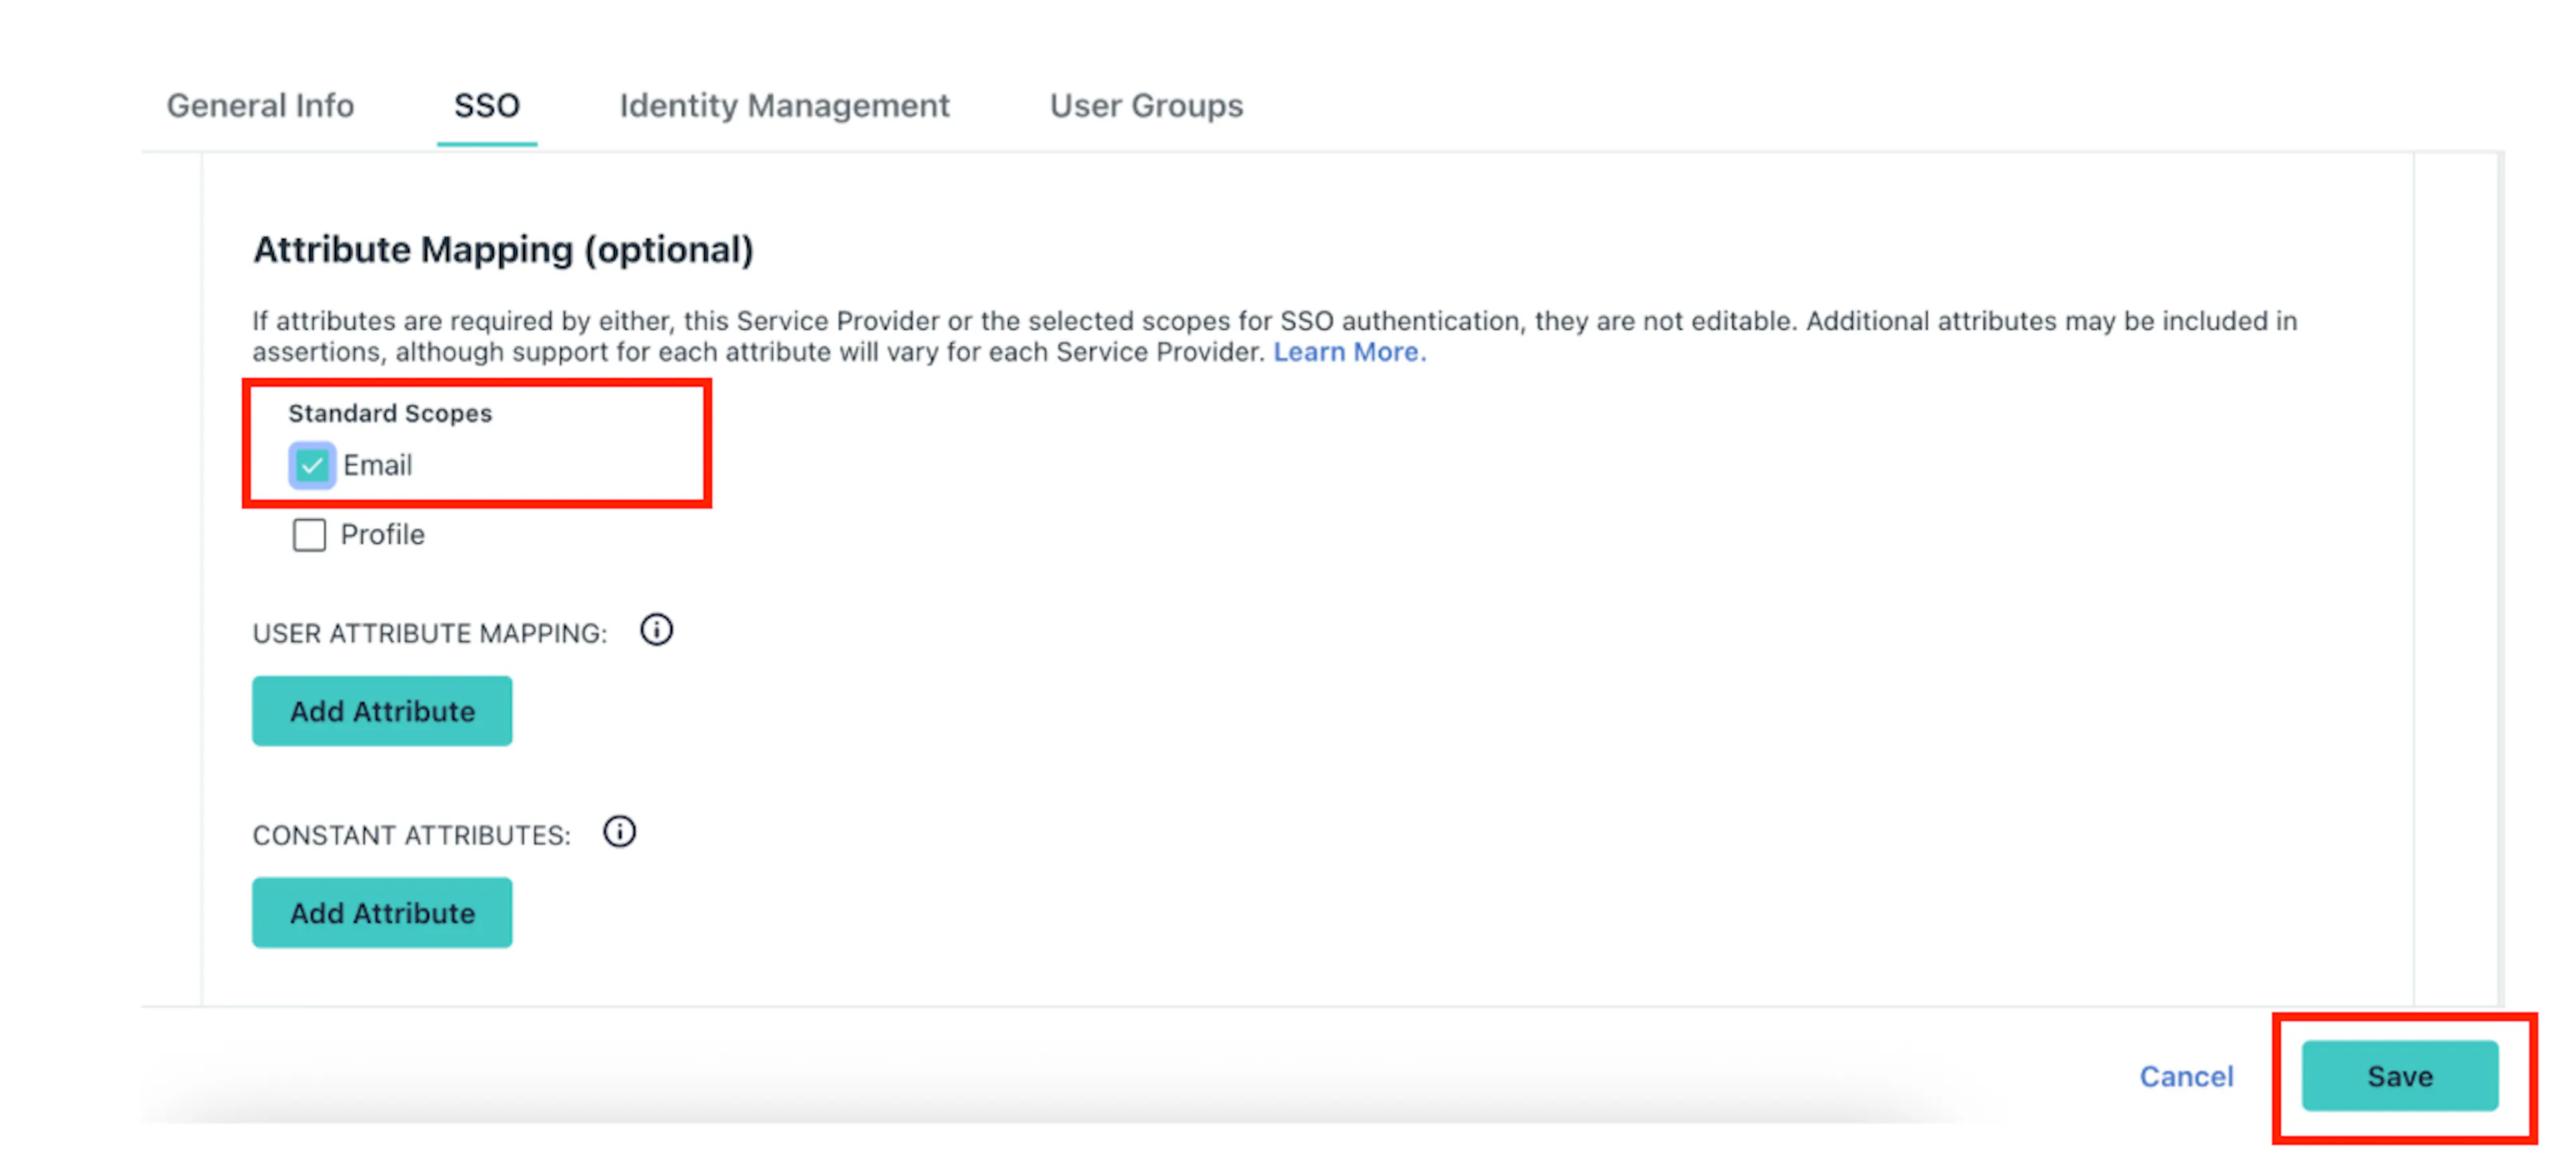2576x1167 pixels.
Task: Select the SSO tab
Action: 487,105
